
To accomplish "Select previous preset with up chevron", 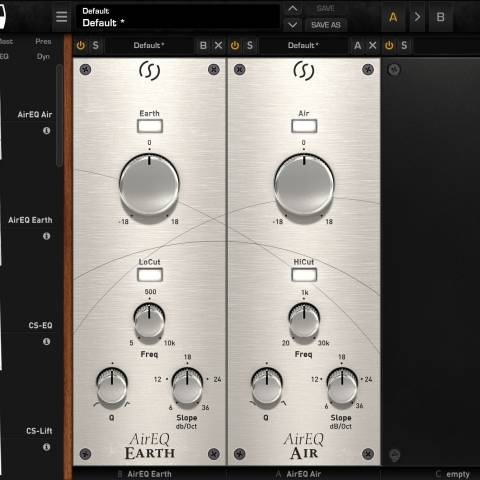I will 292,9.
